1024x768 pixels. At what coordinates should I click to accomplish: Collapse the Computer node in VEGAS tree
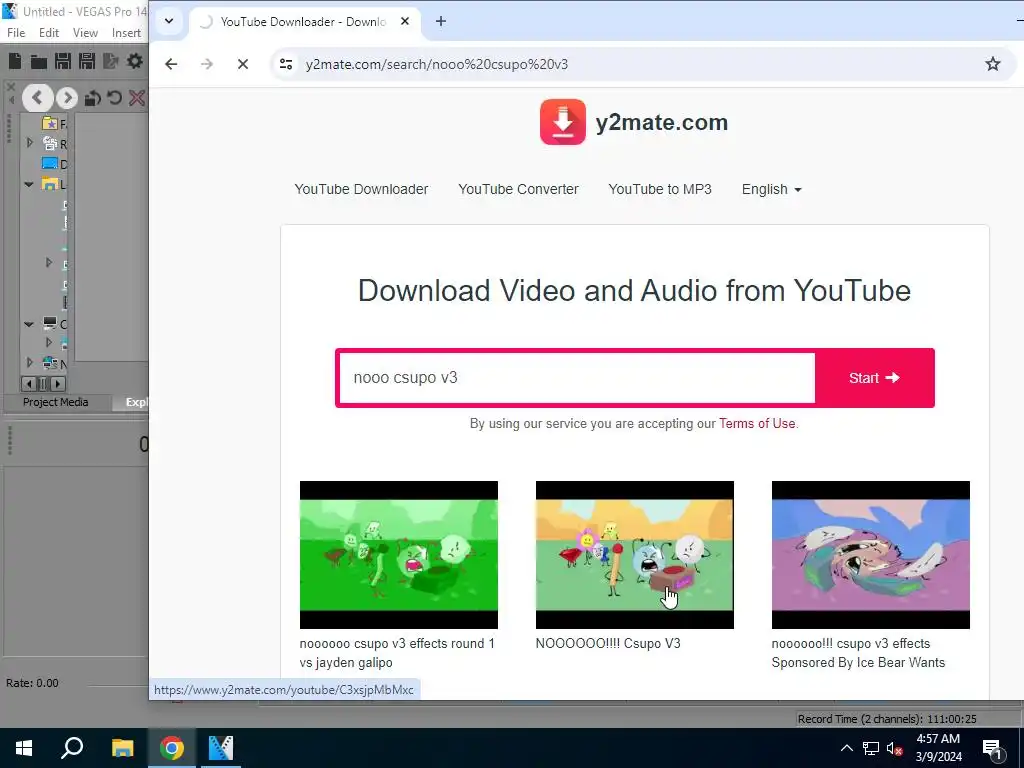[29, 324]
